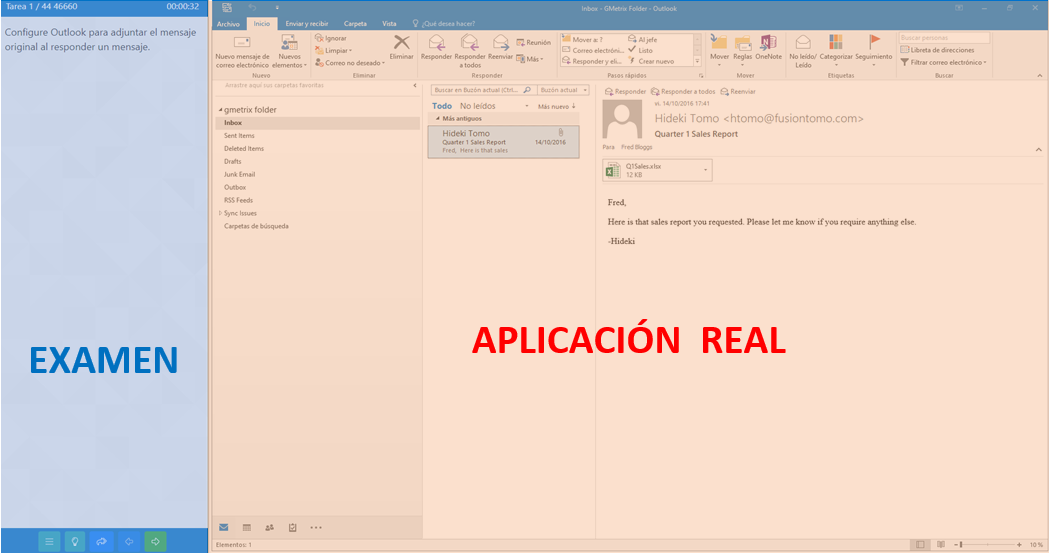Switch to People view icon
This screenshot has height=553, width=1049.
pos(270,528)
